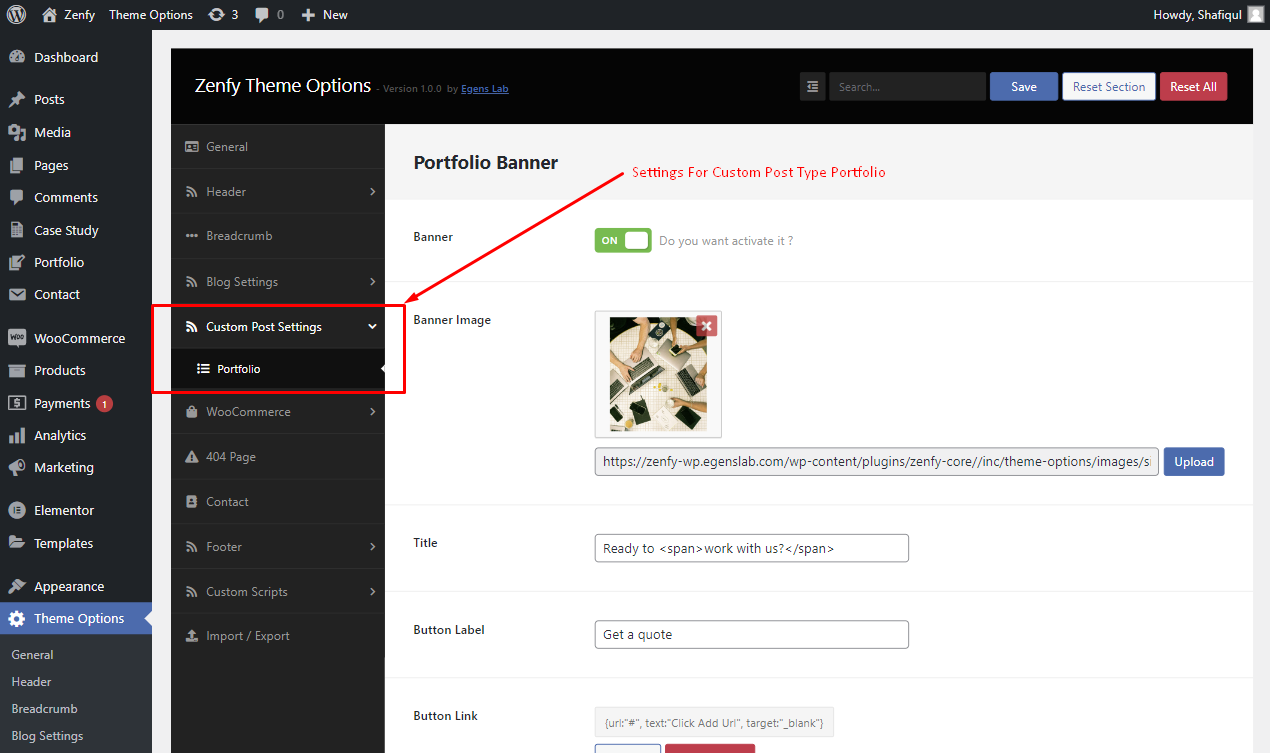
Task: Click the Import / Export upload icon
Action: tap(192, 636)
